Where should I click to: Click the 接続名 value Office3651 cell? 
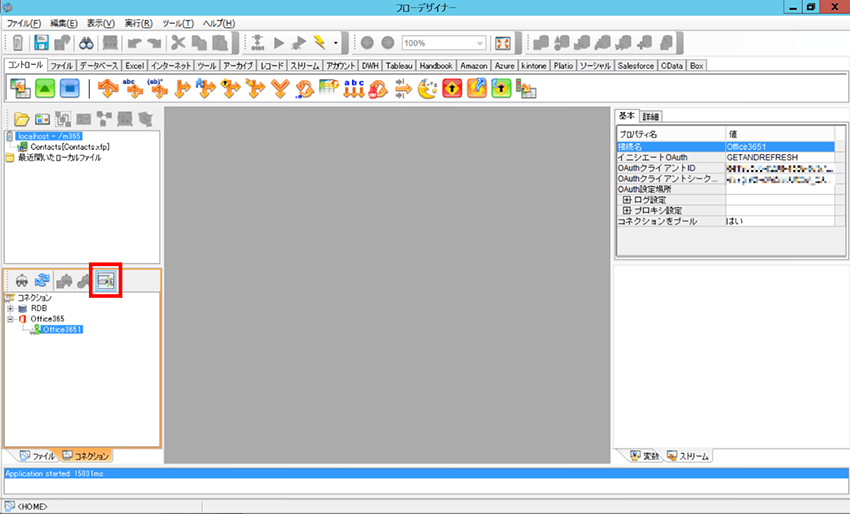point(780,147)
